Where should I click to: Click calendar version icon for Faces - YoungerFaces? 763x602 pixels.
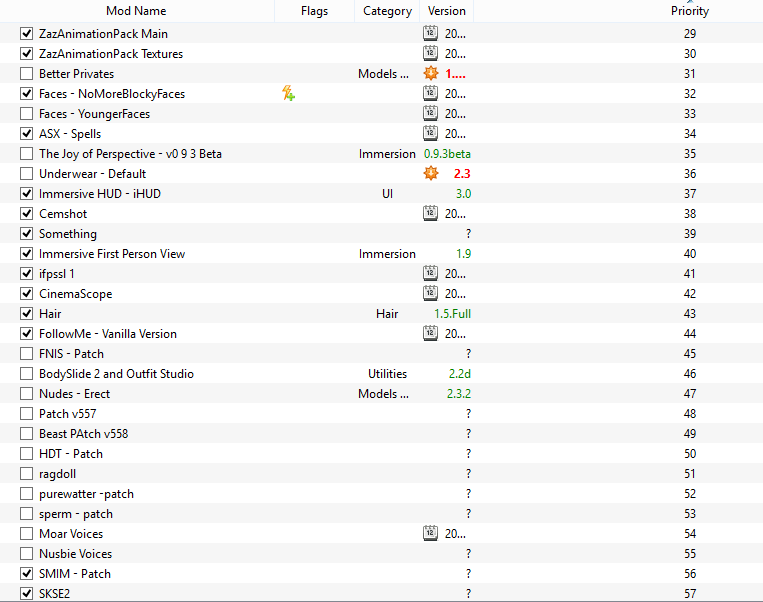pyautogui.click(x=430, y=113)
